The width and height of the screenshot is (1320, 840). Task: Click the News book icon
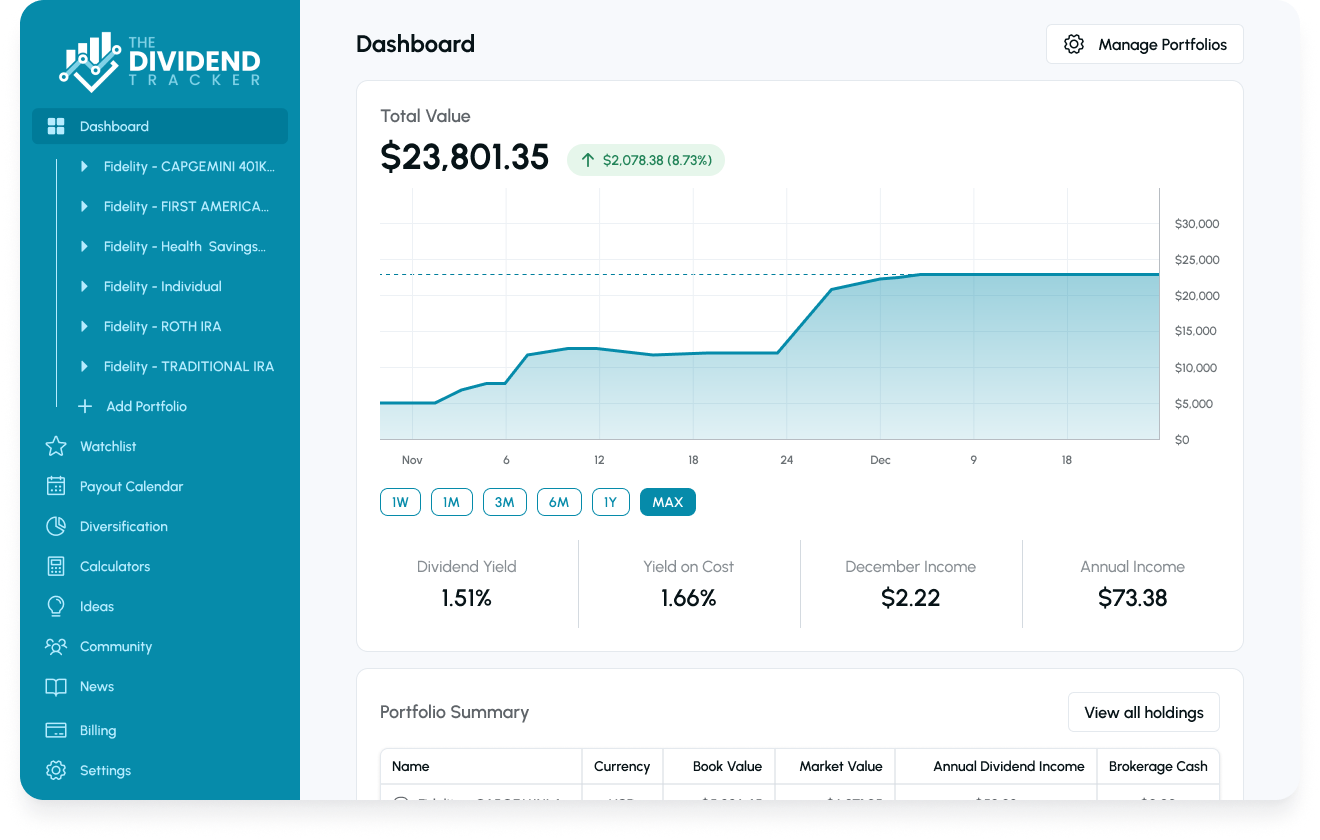(x=56, y=686)
